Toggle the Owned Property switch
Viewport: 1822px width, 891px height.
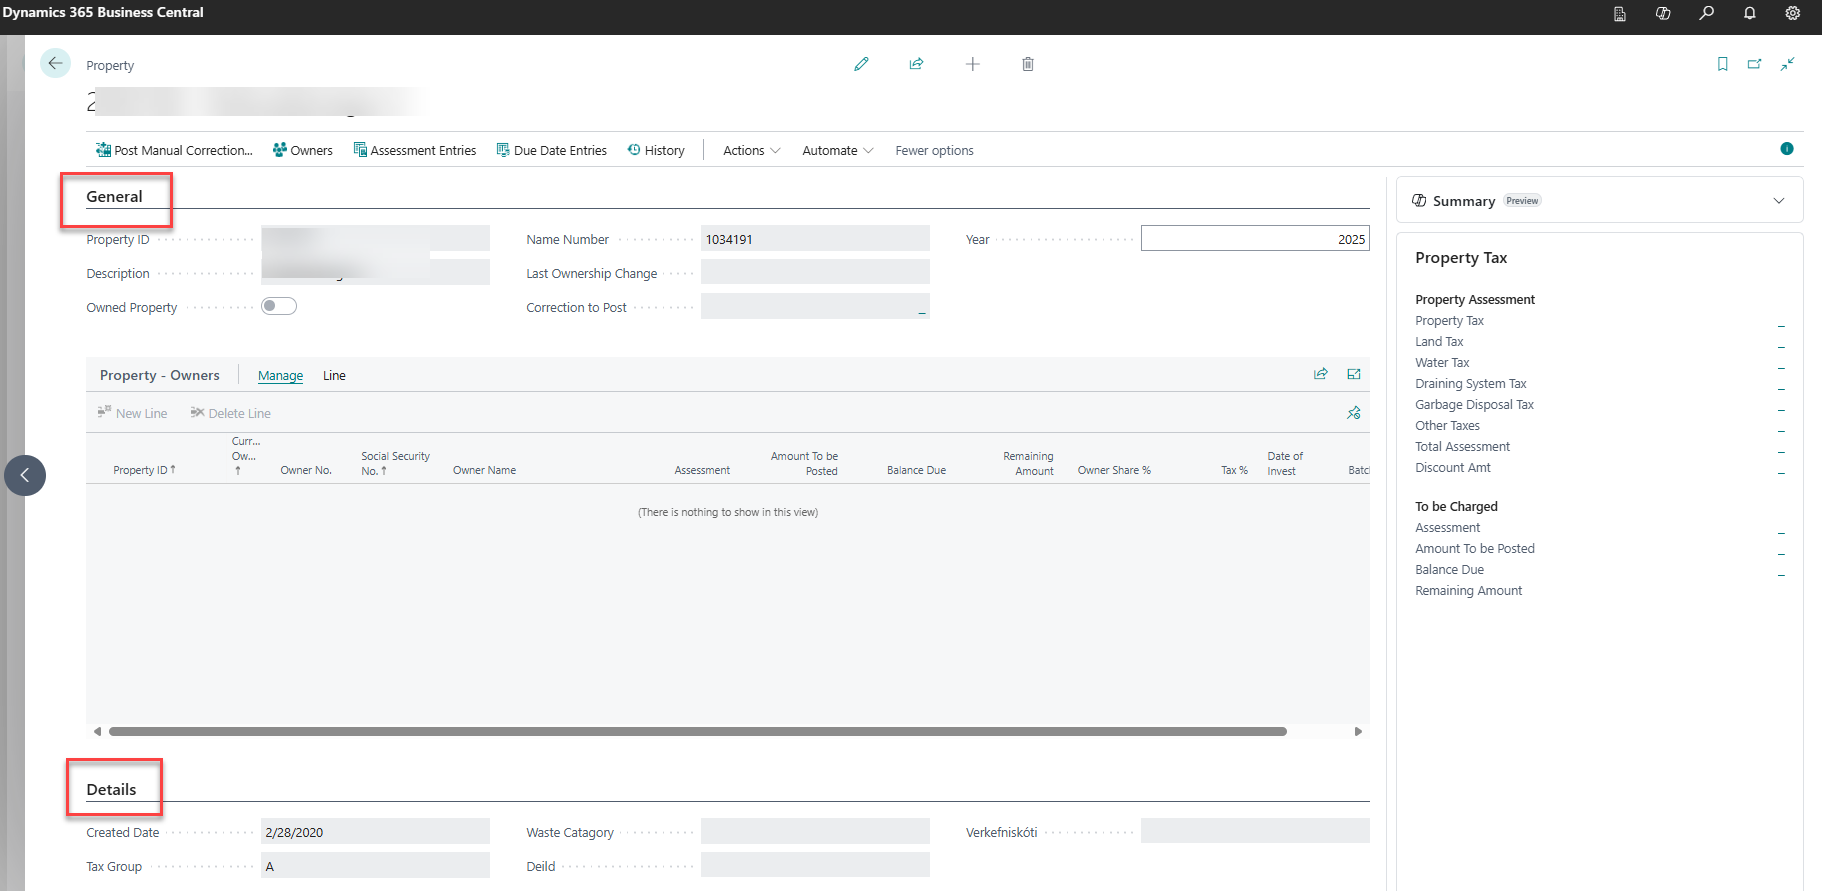(279, 306)
